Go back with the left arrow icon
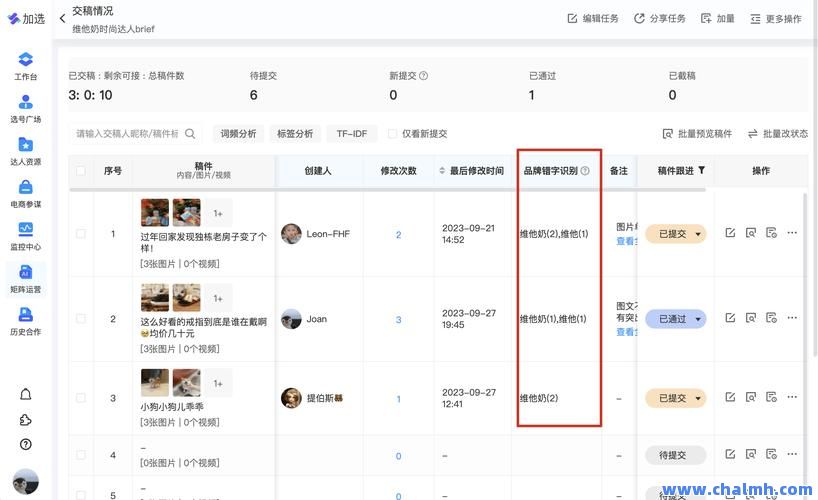 (x=63, y=19)
